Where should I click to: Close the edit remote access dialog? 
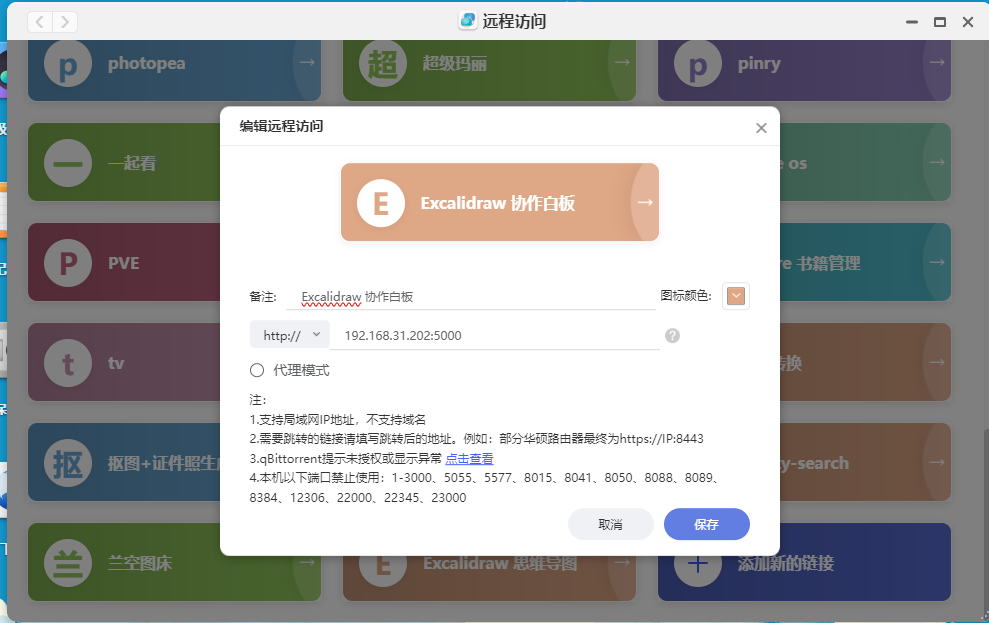[x=761, y=128]
